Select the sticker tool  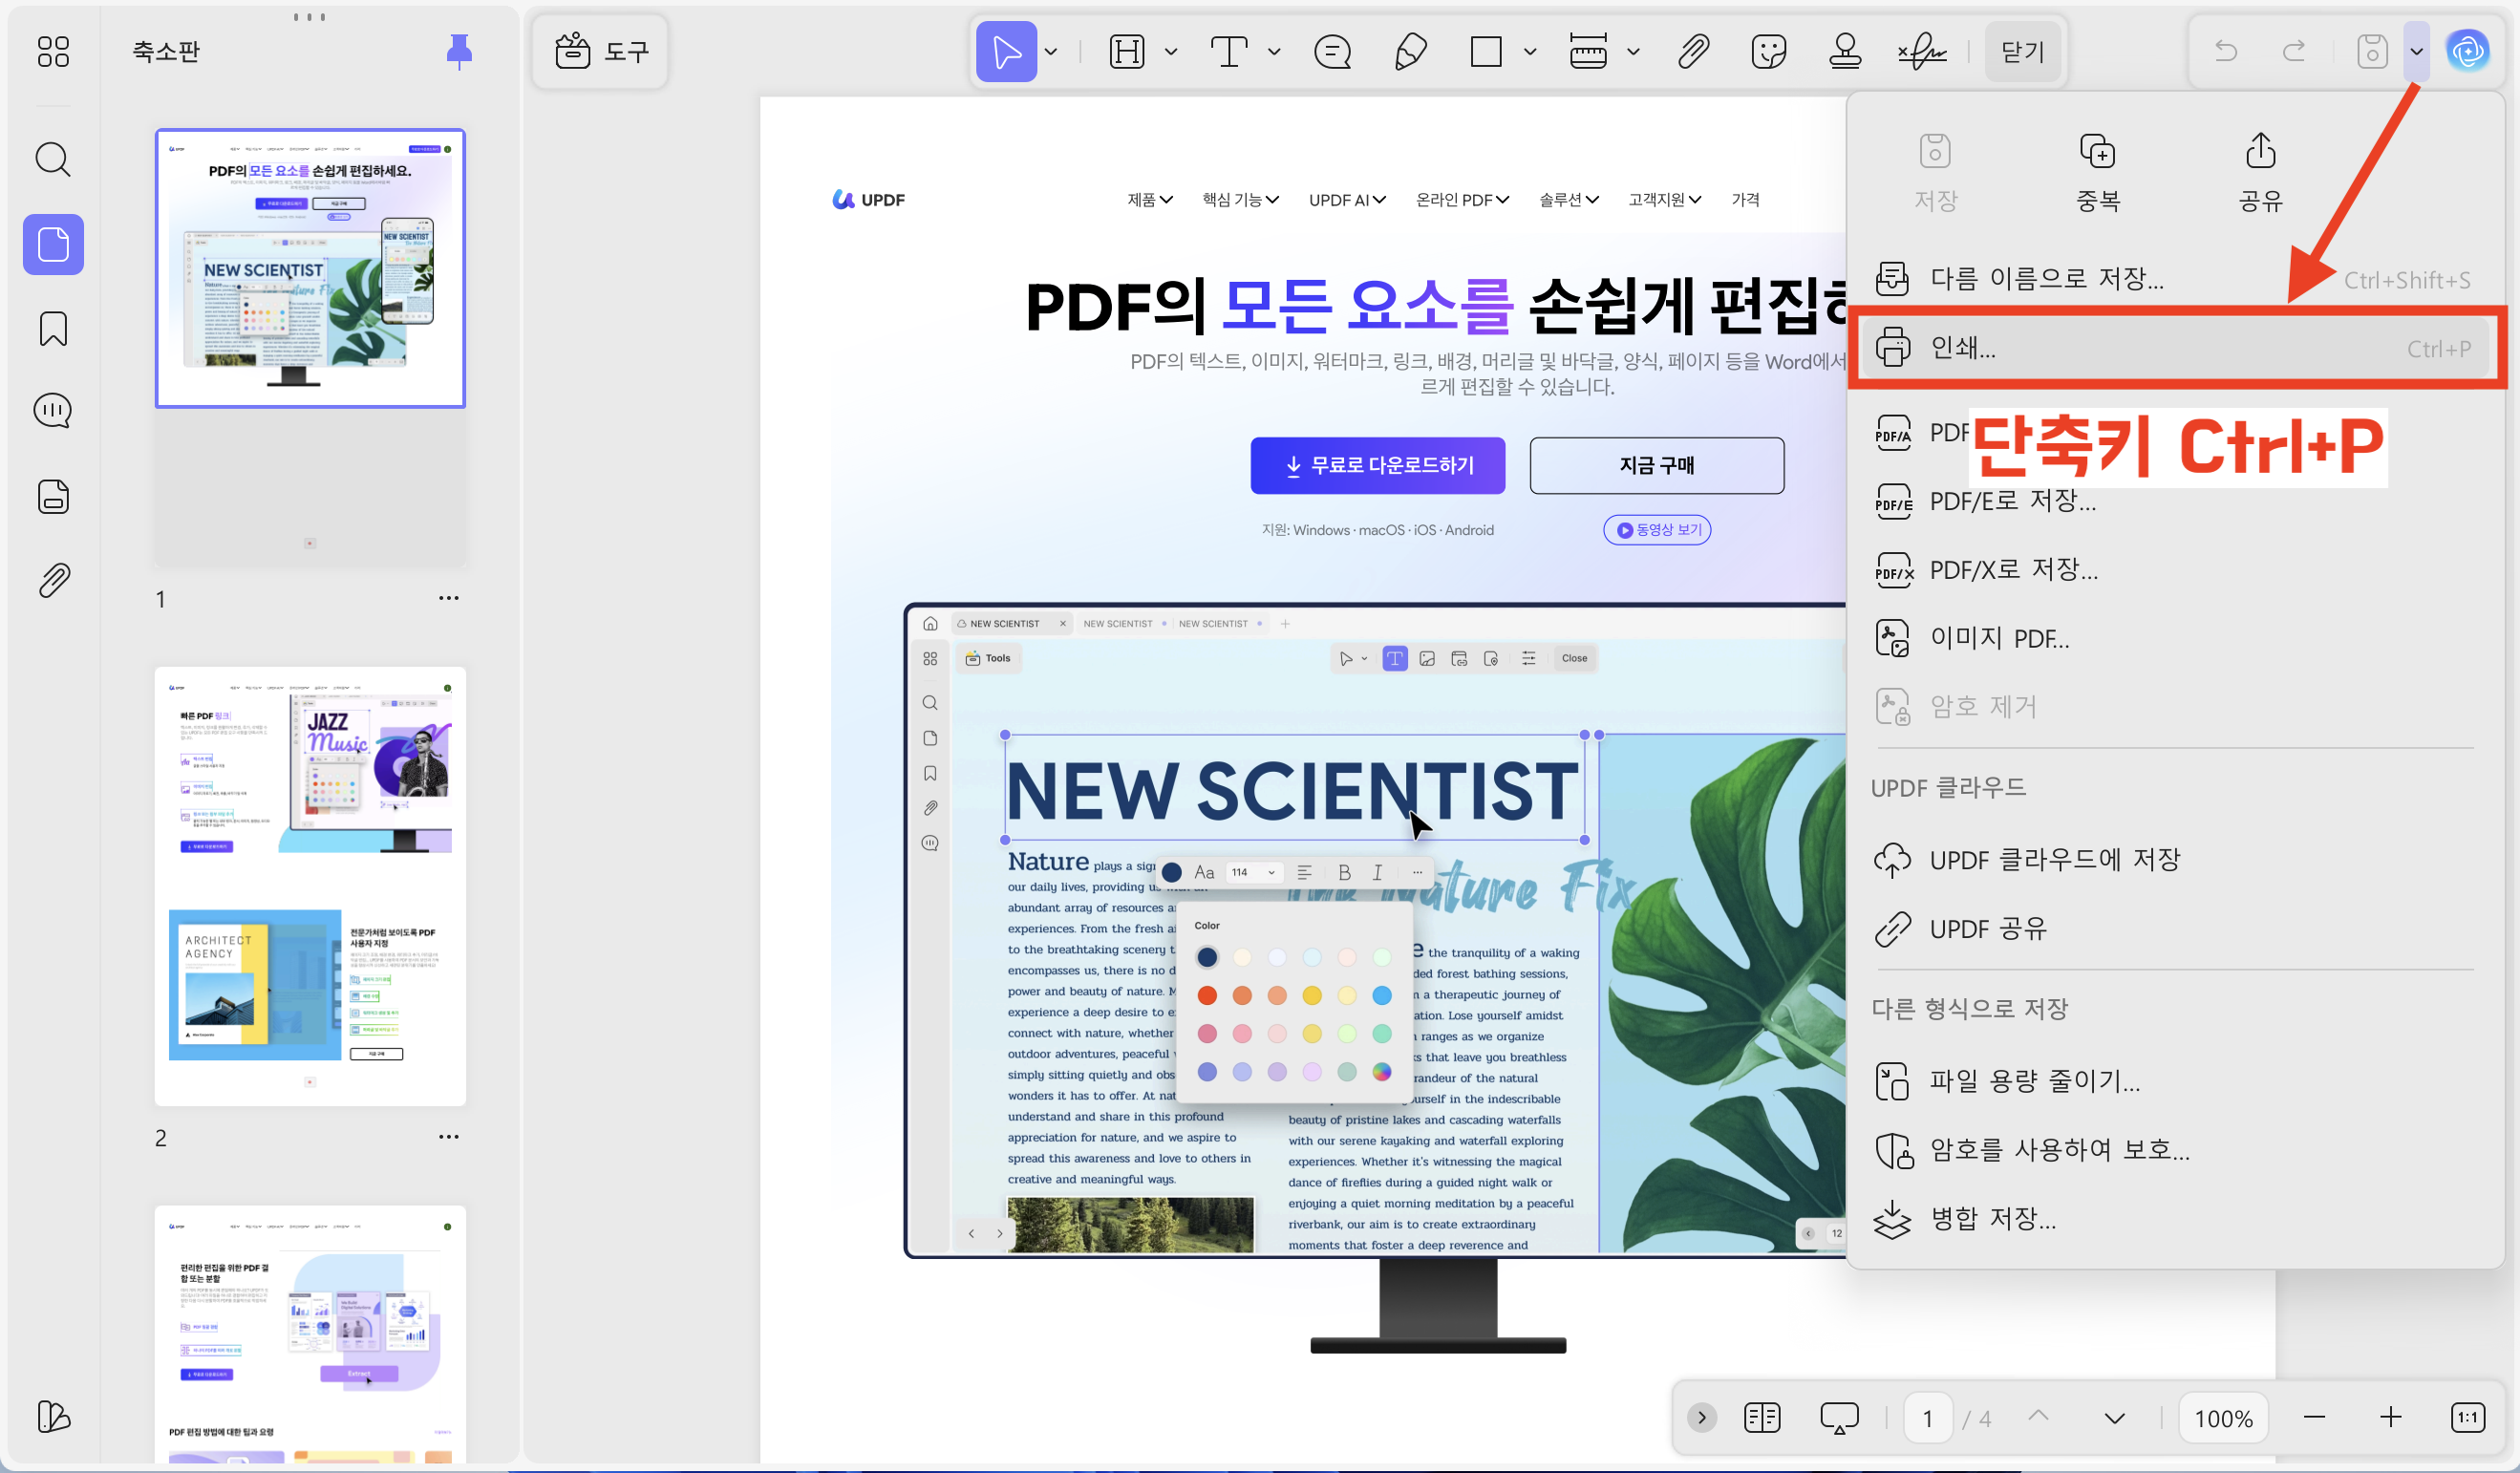tap(1769, 51)
